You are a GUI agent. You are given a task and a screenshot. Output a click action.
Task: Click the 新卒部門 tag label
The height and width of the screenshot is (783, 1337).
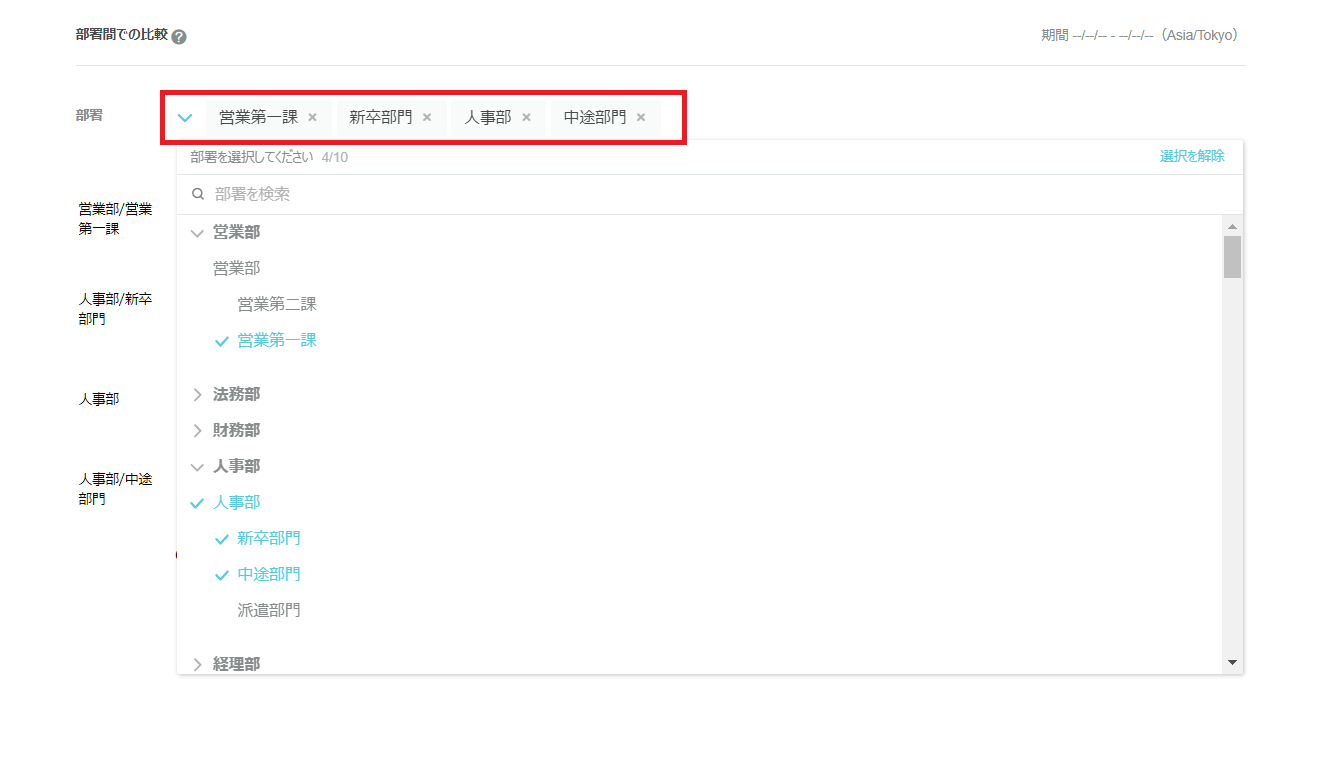point(381,117)
